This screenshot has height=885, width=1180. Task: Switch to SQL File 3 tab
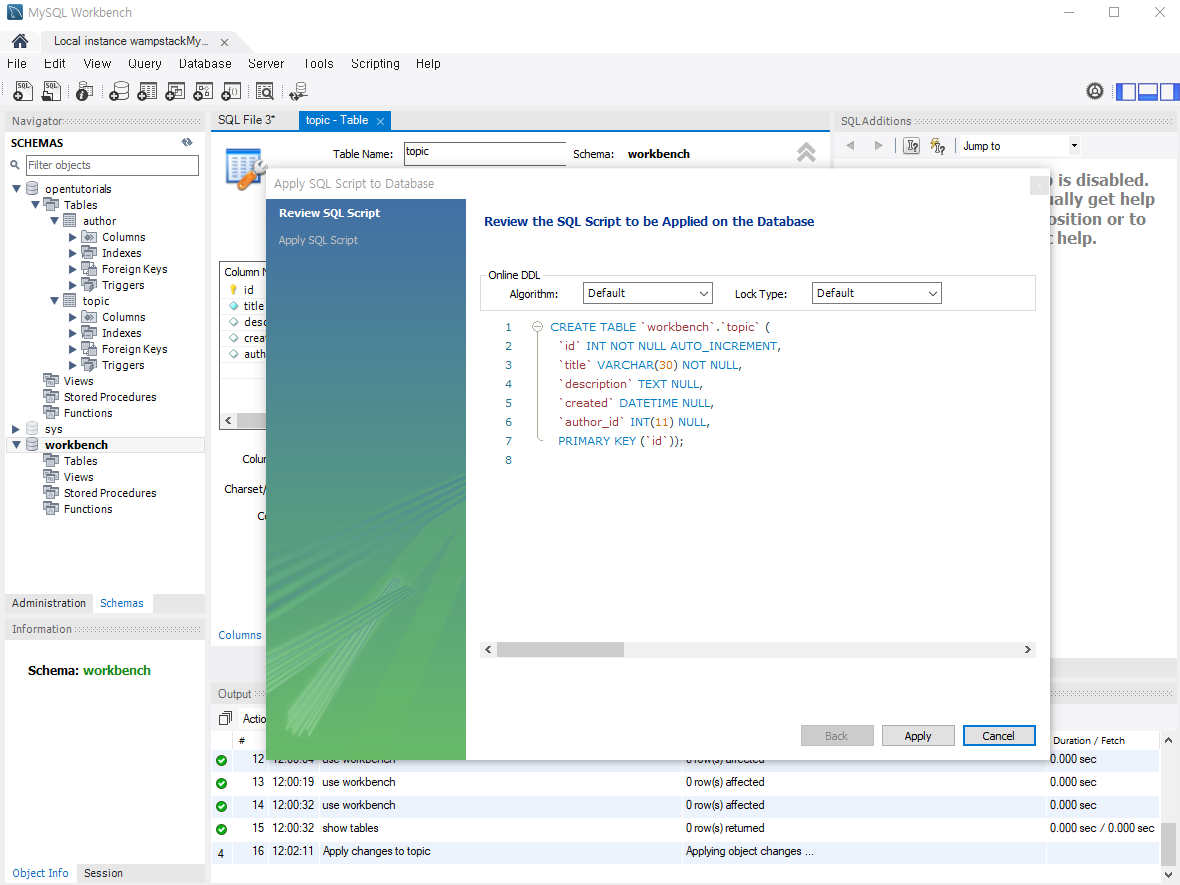[x=247, y=120]
